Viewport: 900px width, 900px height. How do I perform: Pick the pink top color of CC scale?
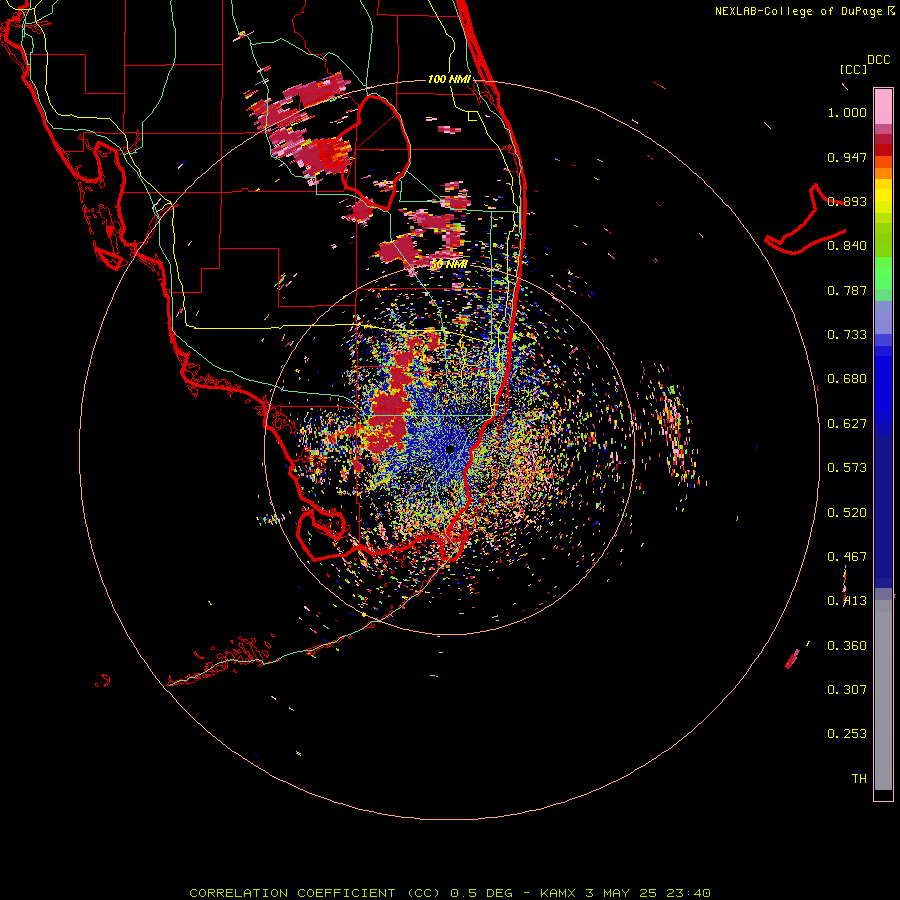tap(883, 106)
